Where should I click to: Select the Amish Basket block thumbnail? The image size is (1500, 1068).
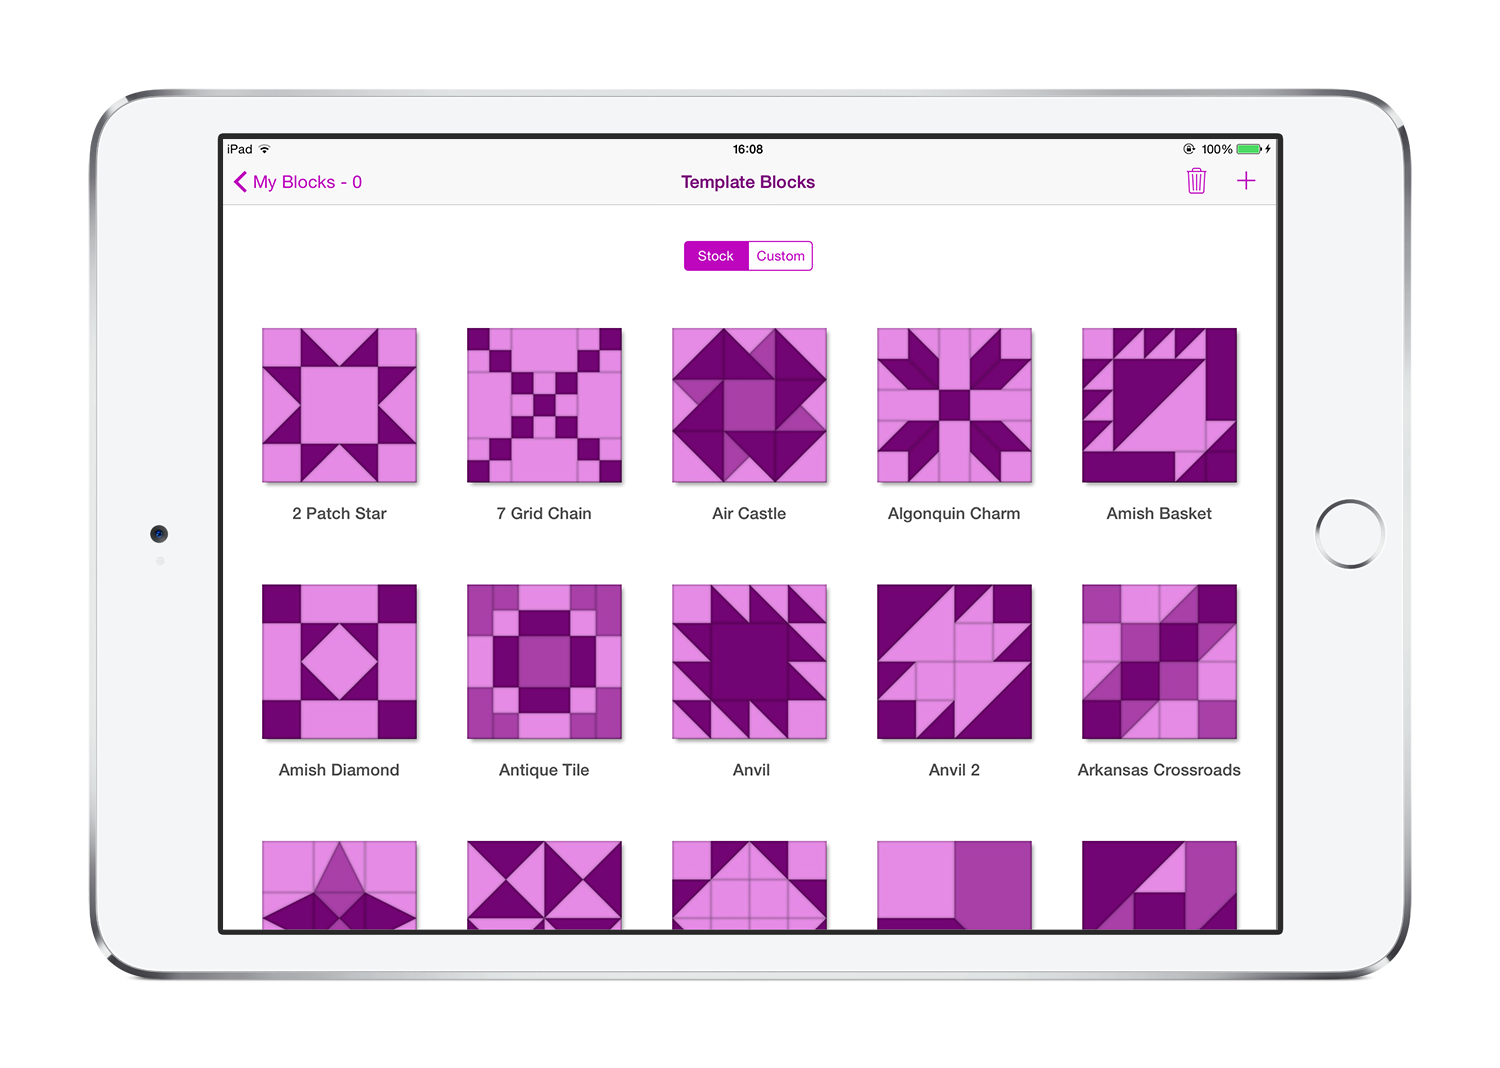point(1159,405)
